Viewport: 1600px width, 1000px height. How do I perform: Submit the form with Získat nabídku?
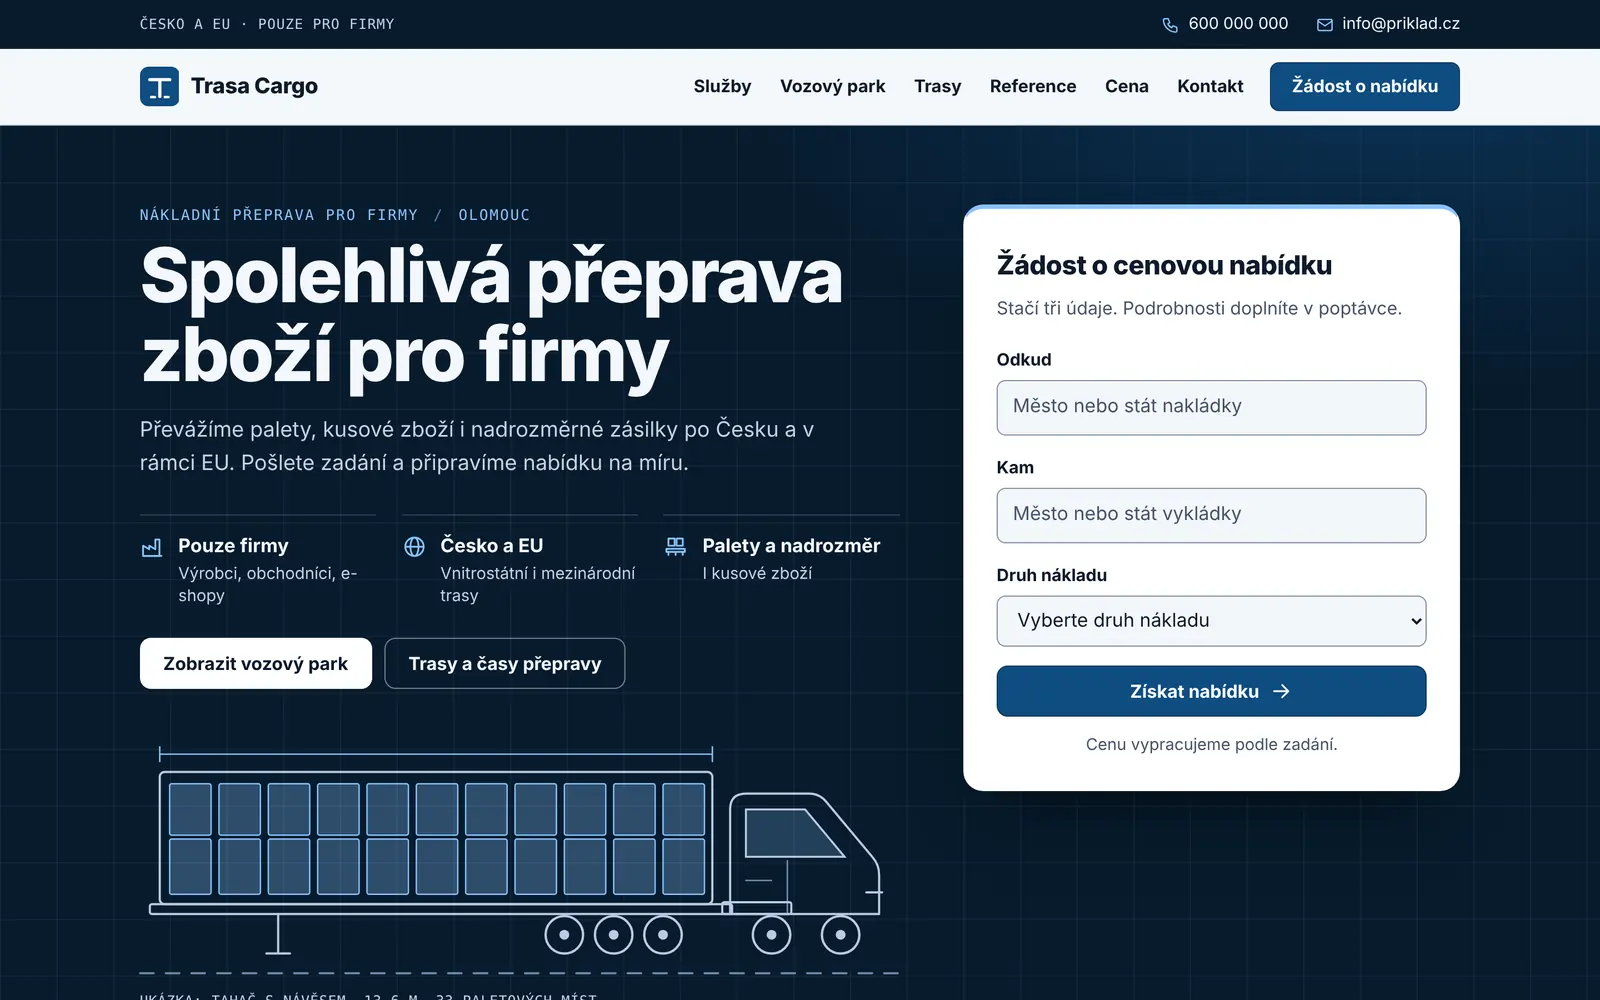click(x=1211, y=691)
